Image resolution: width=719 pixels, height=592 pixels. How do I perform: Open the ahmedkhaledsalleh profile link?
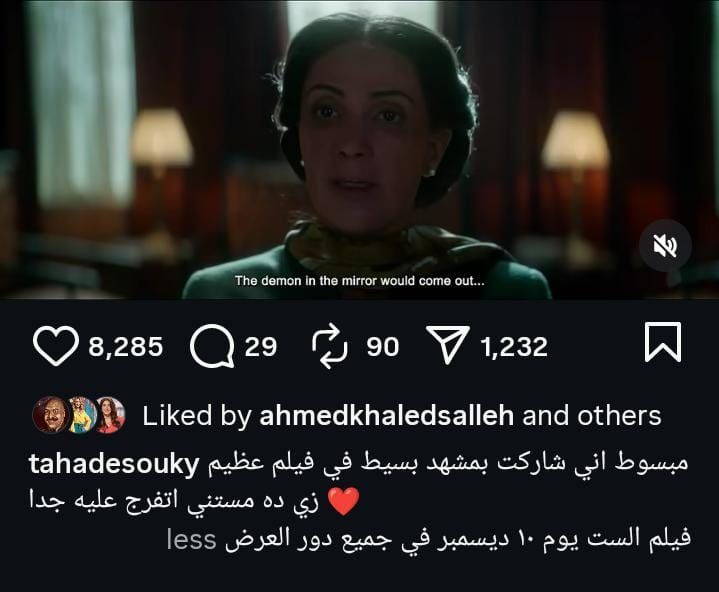(387, 416)
